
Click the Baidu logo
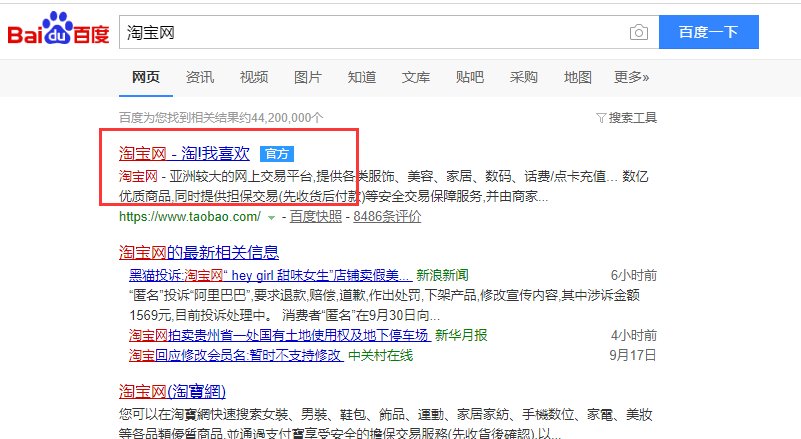[58, 29]
